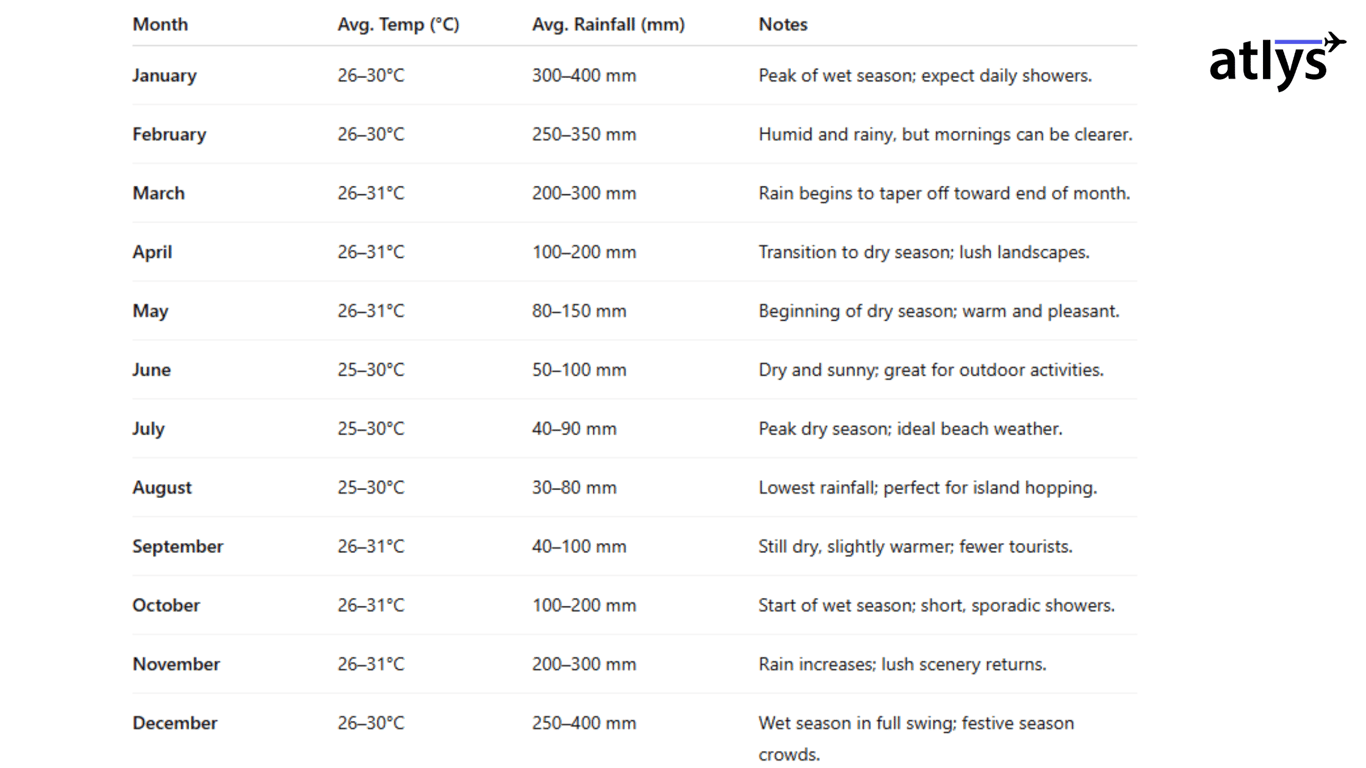Click the Notes column header
Viewport: 1366px width, 768px height.
click(x=783, y=24)
